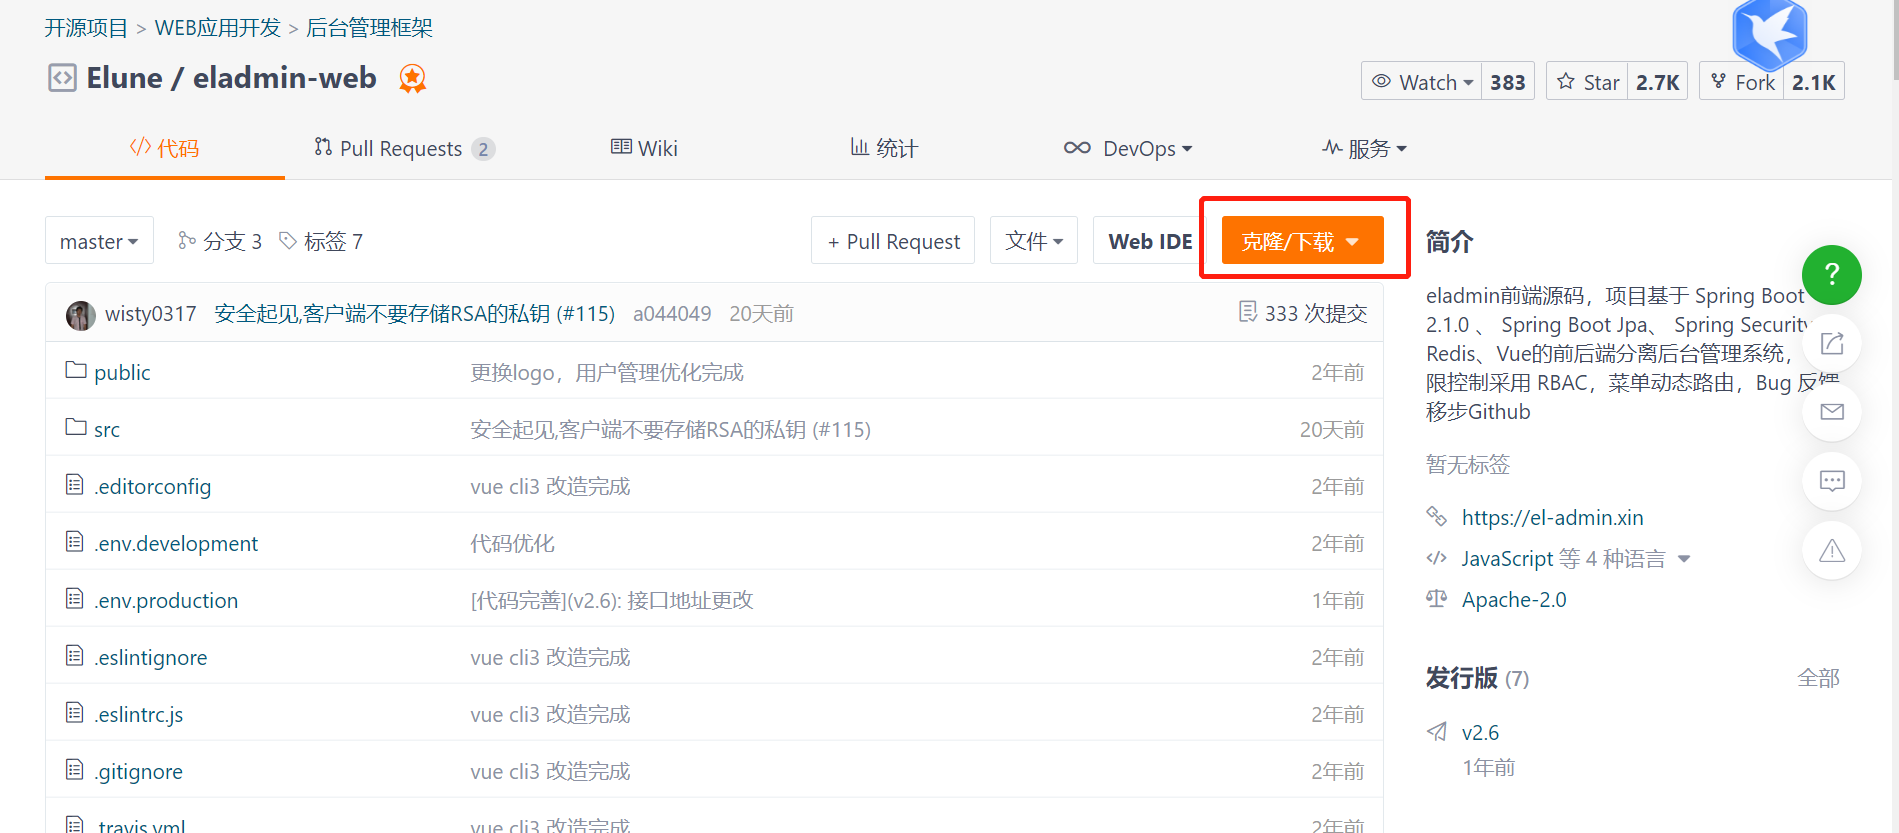The height and width of the screenshot is (833, 1899).
Task: Click the blue bird logo icon
Action: [1769, 35]
